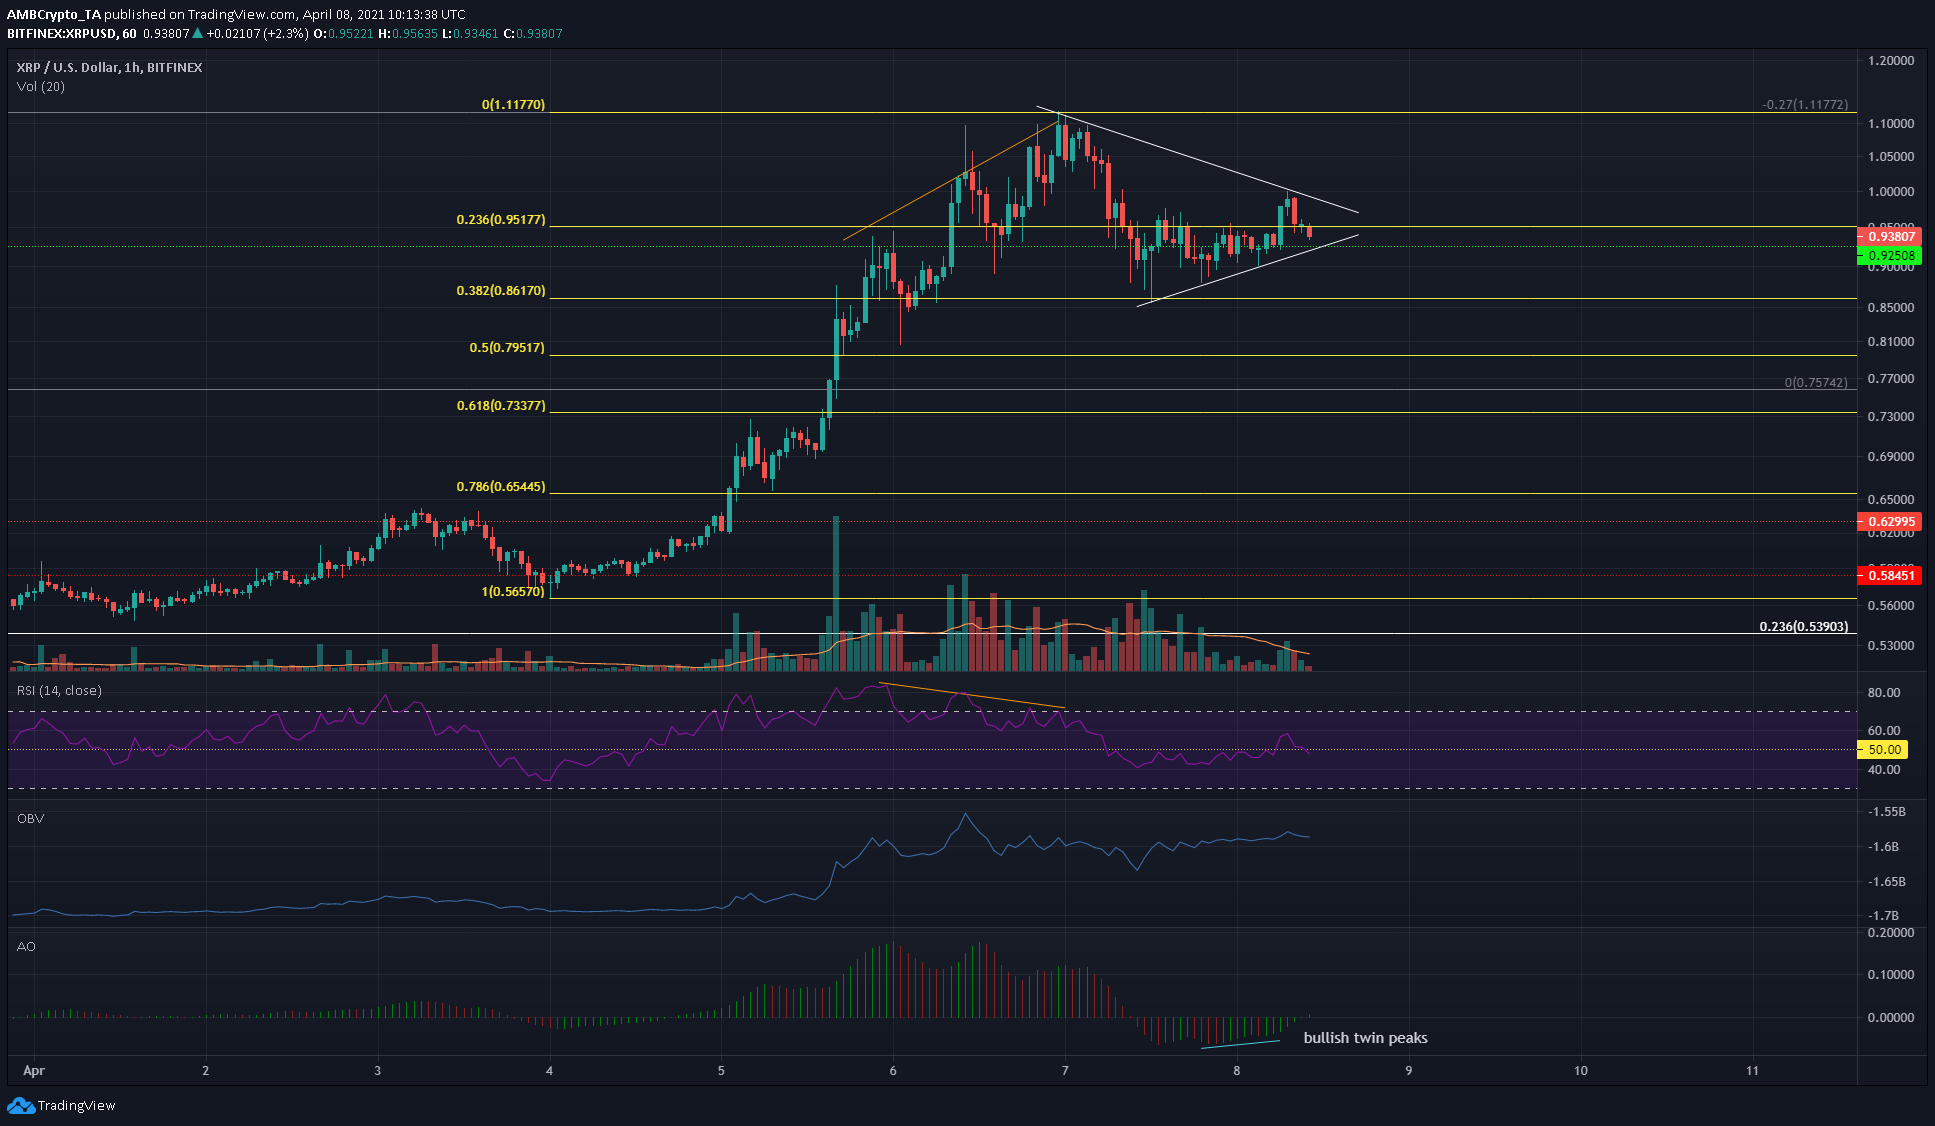This screenshot has width=1935, height=1126.
Task: Click the yellow 50.00 RSI level tag
Action: (x=1882, y=749)
